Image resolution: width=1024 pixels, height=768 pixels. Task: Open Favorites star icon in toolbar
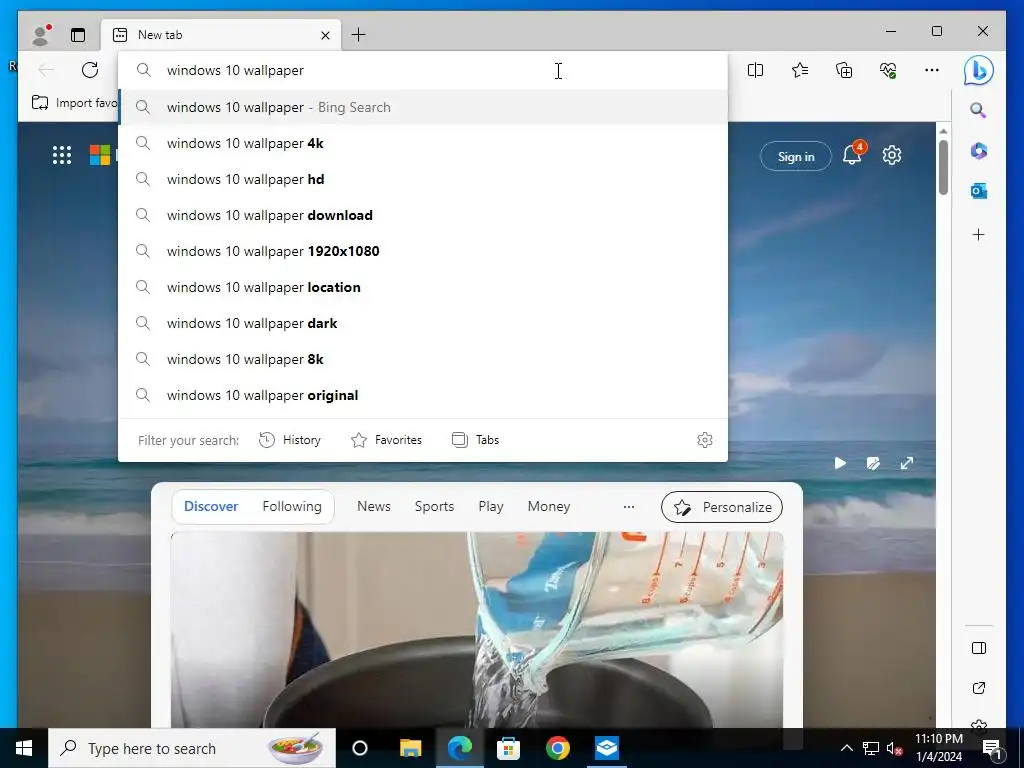799,70
